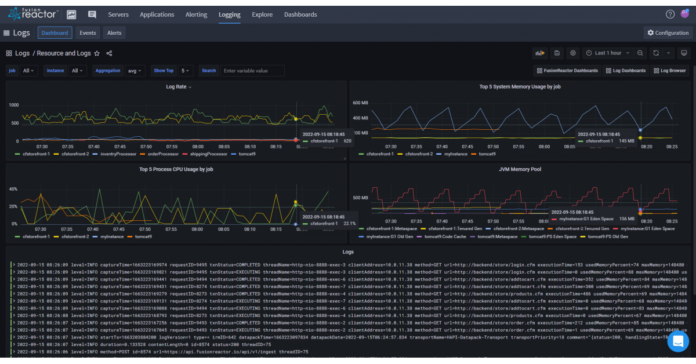
Task: Click the Top 5 Process CPU Usage panel title
Action: (176, 169)
